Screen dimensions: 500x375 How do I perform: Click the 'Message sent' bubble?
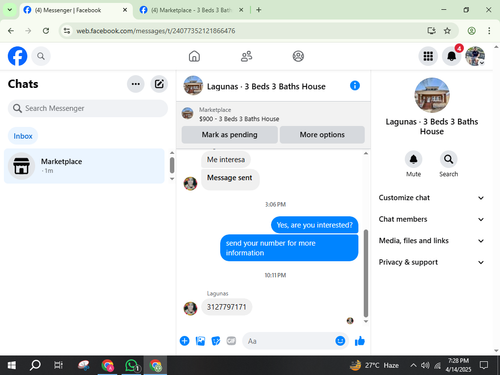point(230,179)
